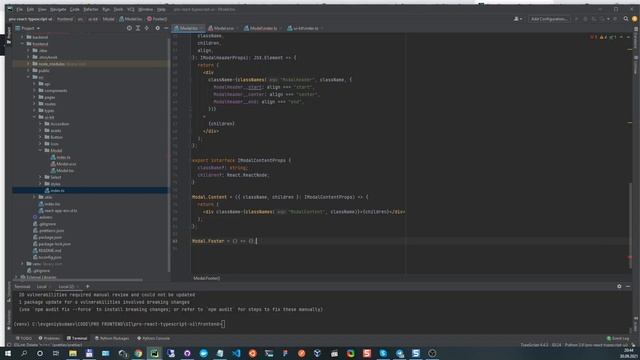The width and height of the screenshot is (640, 360).
Task: Open the Navigate menu
Action: [x=58, y=9]
